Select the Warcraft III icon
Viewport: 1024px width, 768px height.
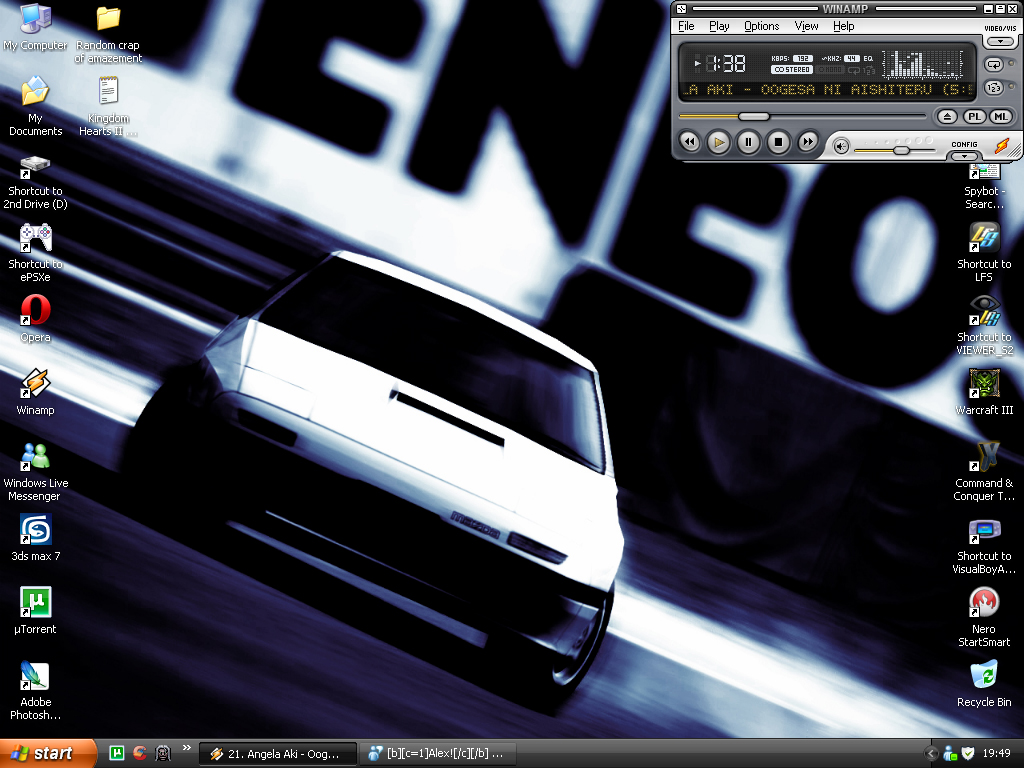(x=984, y=392)
